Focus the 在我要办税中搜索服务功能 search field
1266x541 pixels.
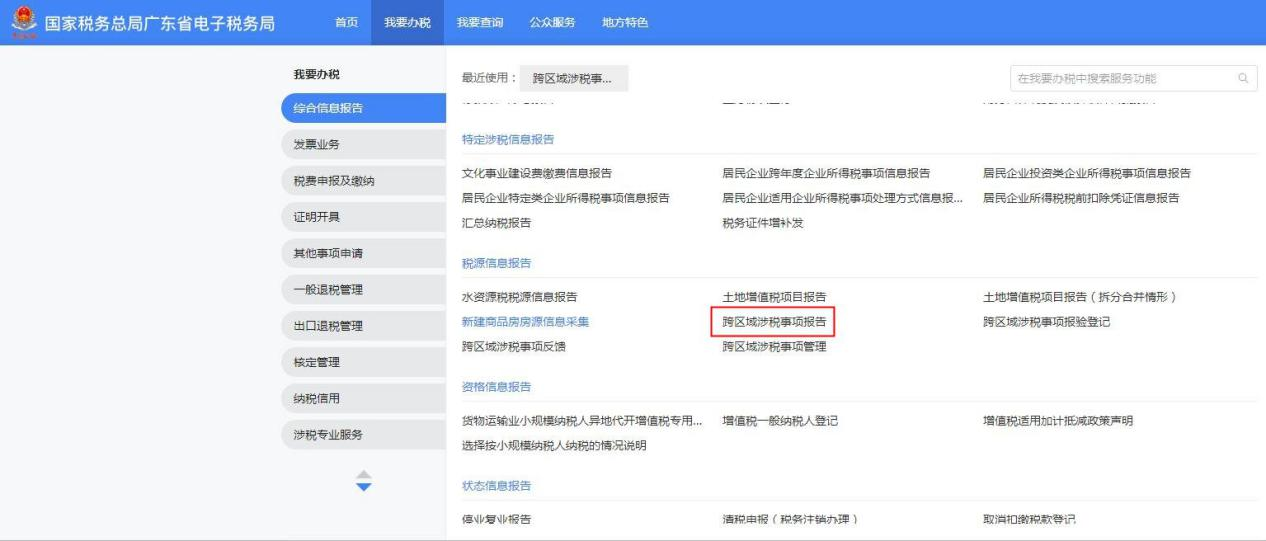tap(1120, 78)
